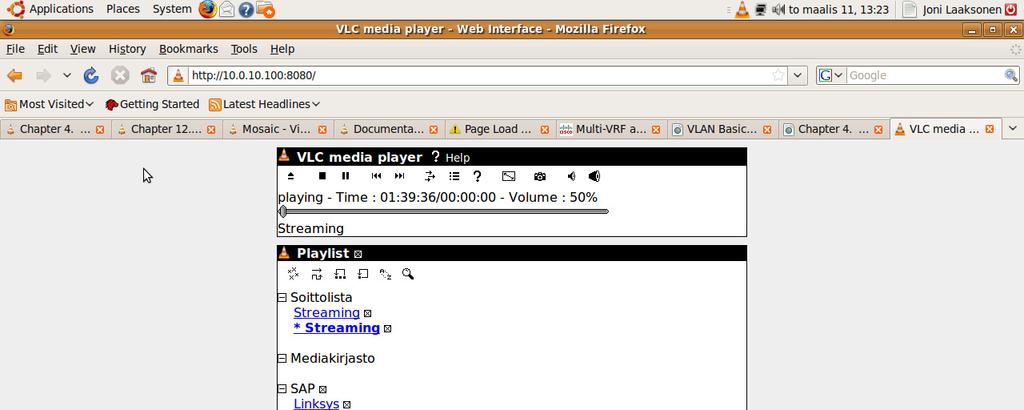The width and height of the screenshot is (1024, 410).
Task: Go back with the Firefox back arrow
Action: (14, 76)
